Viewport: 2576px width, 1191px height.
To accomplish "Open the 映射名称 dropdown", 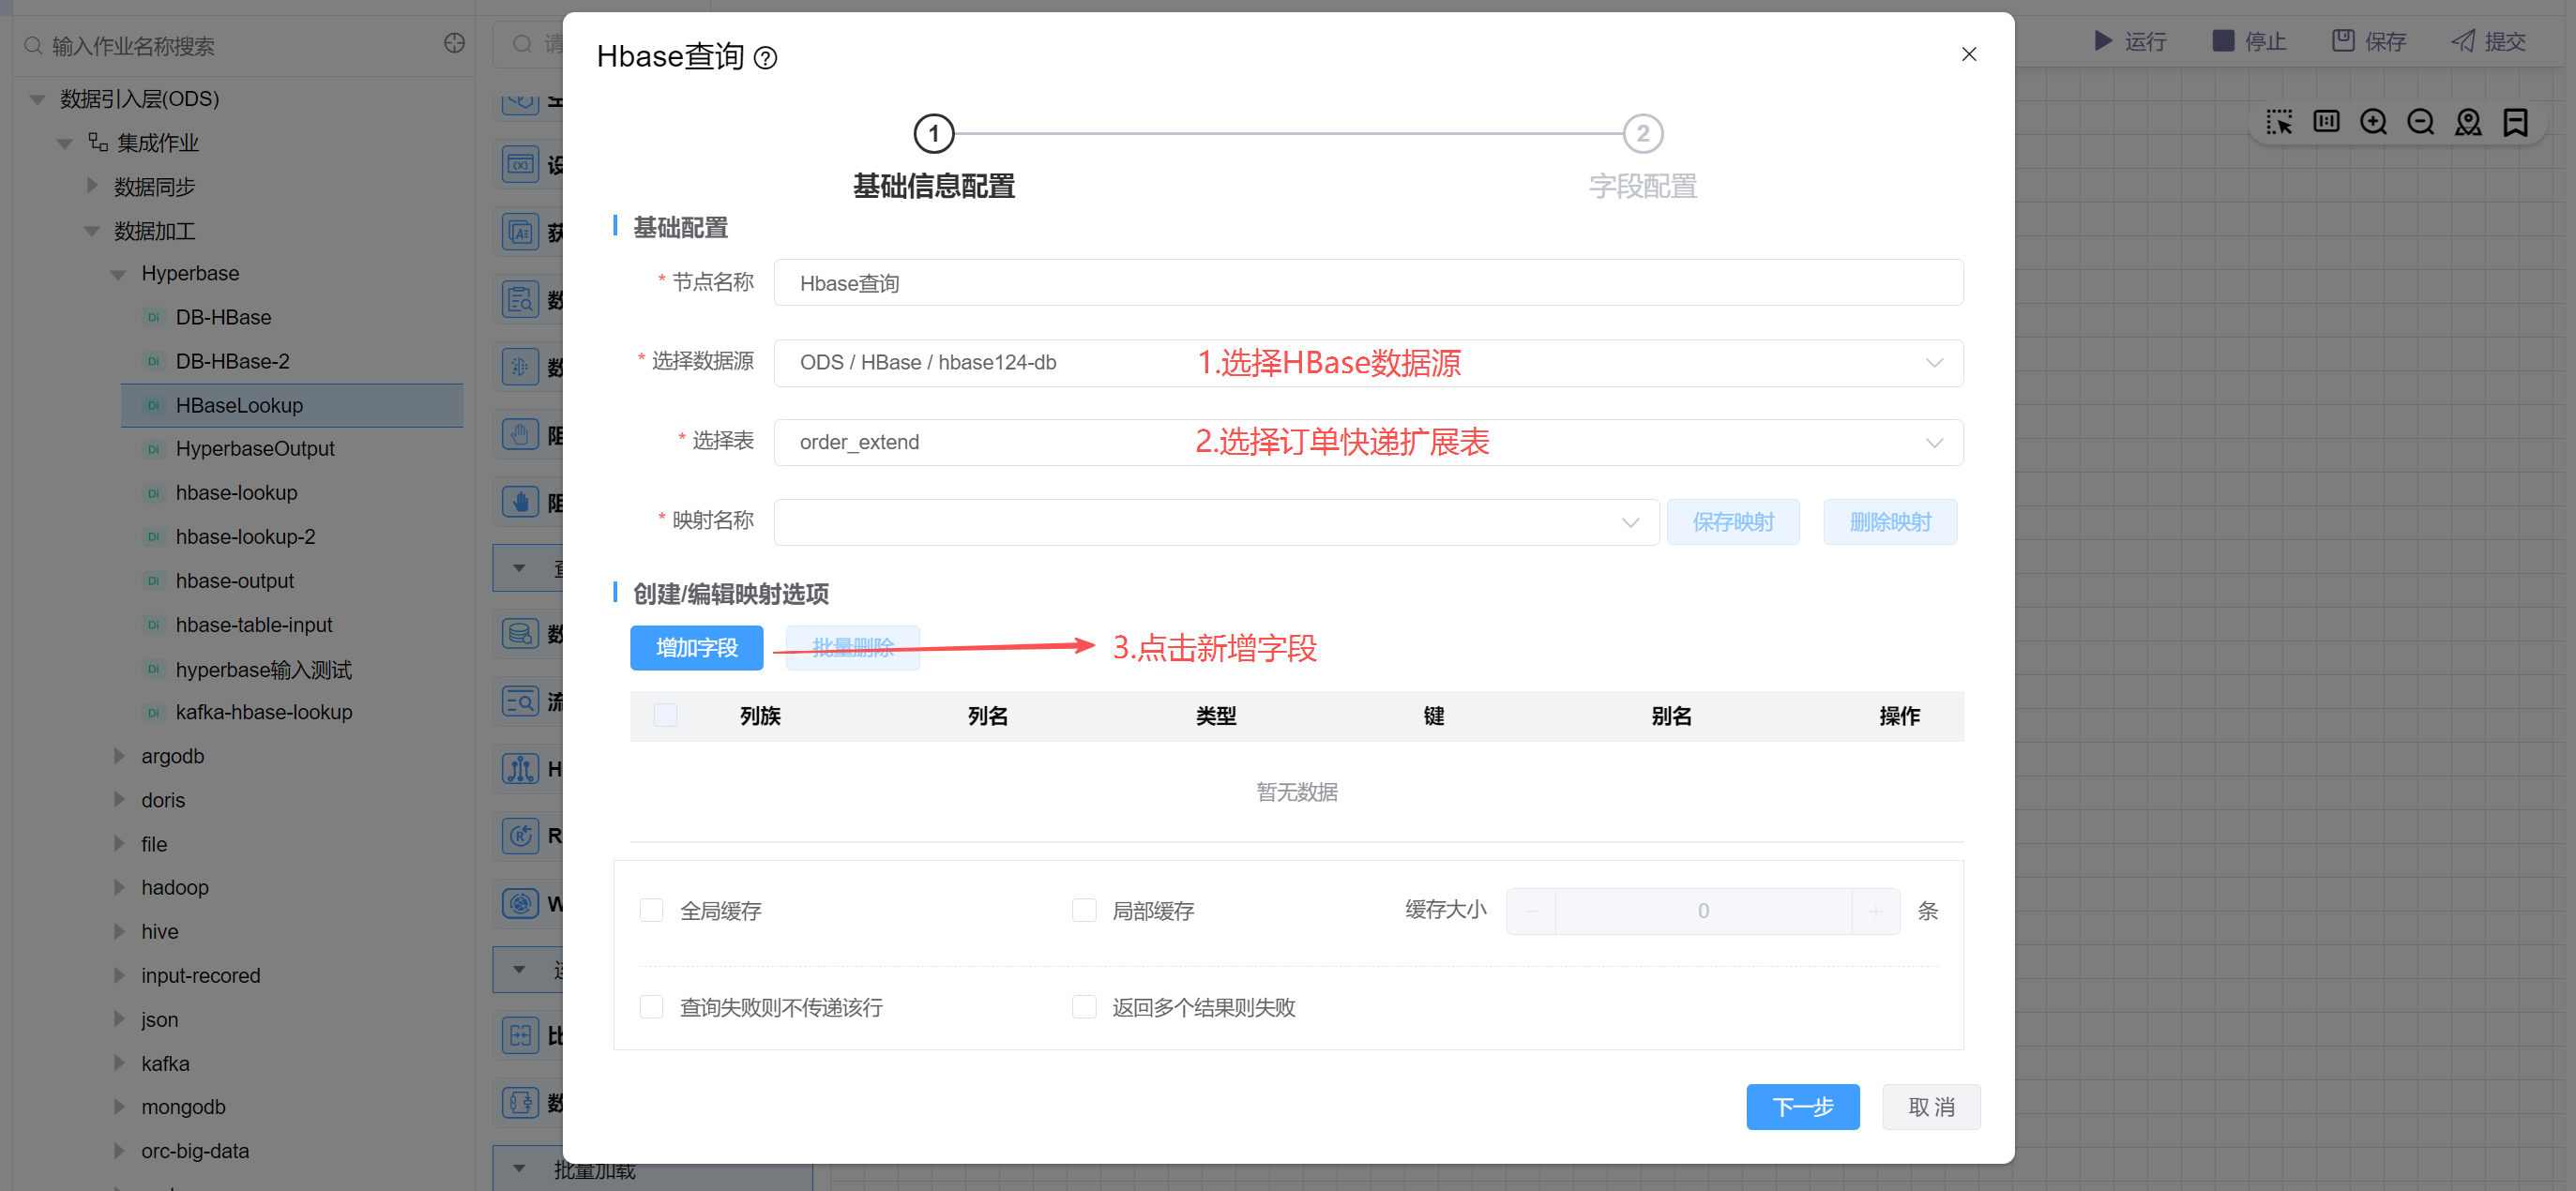I will (1215, 522).
